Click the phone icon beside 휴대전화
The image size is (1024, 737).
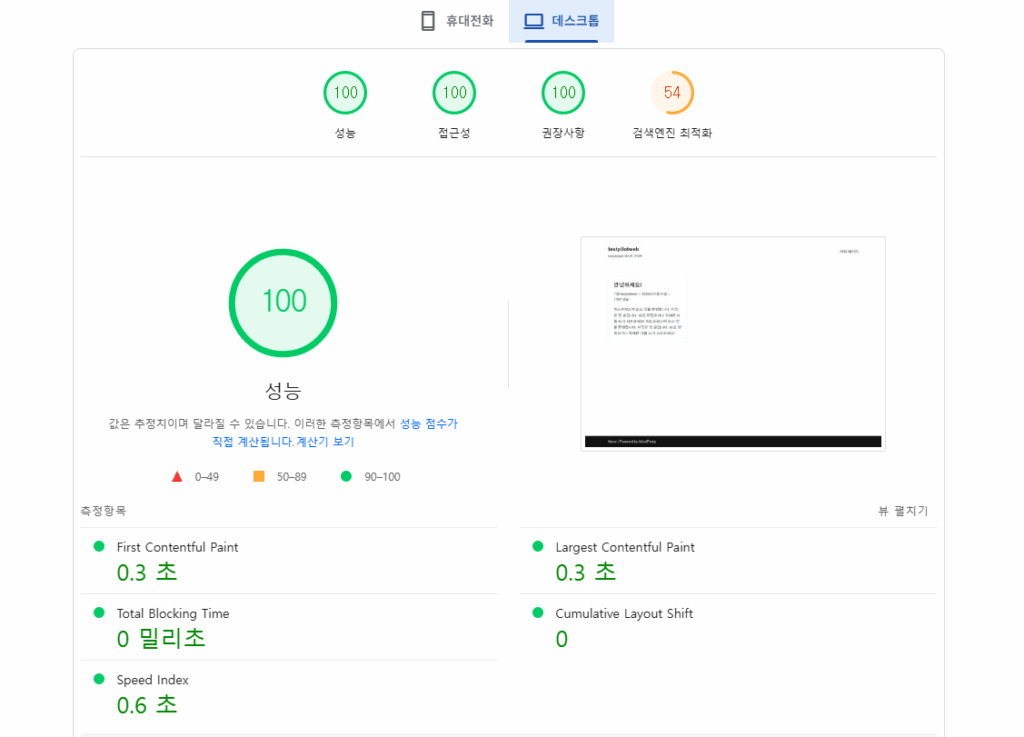pos(428,21)
